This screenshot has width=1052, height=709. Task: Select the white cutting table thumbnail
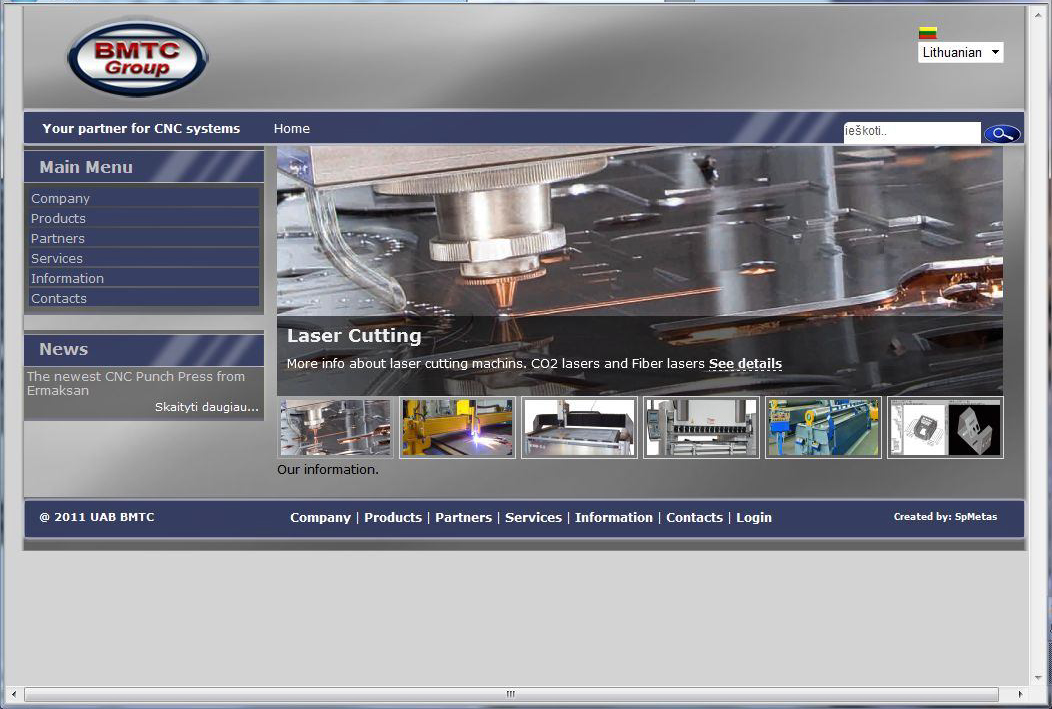pos(579,428)
